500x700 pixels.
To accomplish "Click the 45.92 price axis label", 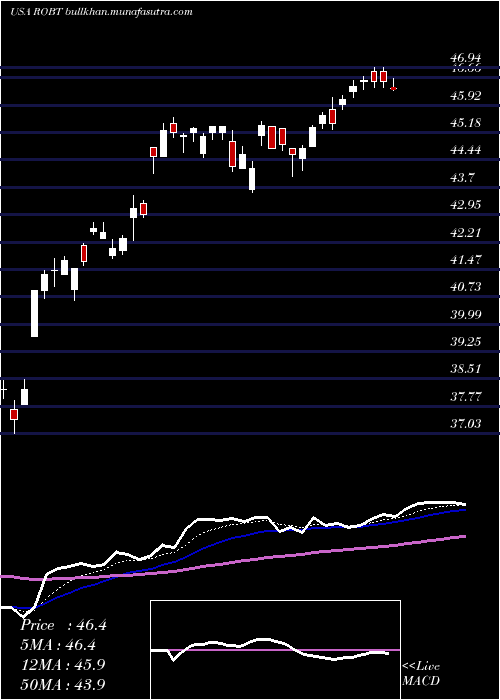I will [x=466, y=96].
